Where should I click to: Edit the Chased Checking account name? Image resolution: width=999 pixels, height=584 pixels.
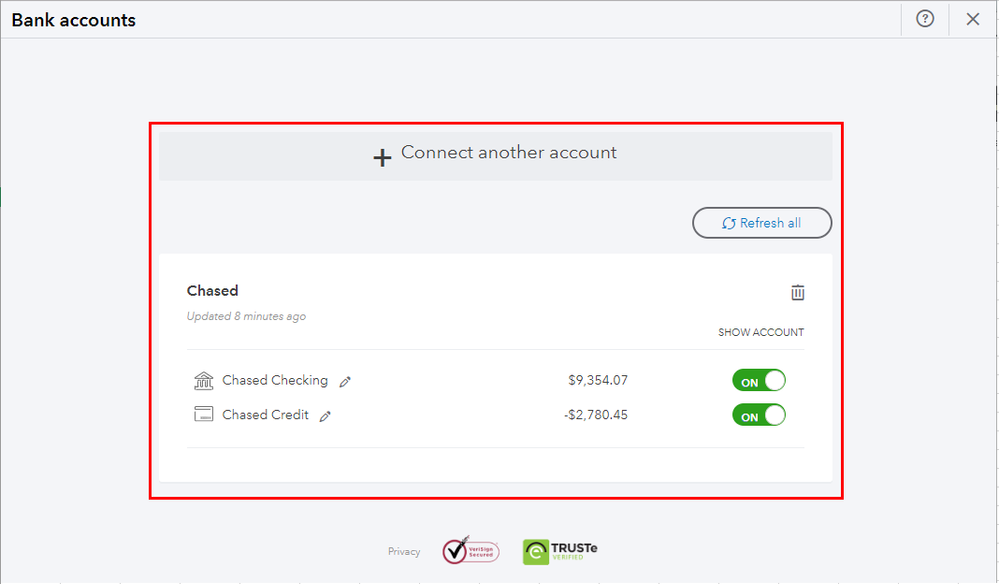point(346,382)
